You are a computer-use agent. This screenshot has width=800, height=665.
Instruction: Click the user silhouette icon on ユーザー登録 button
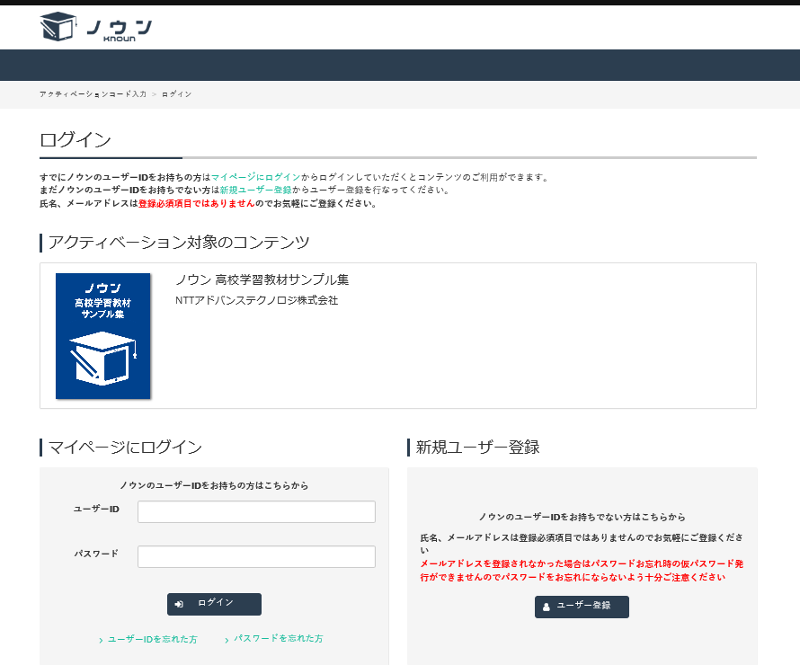pos(546,607)
